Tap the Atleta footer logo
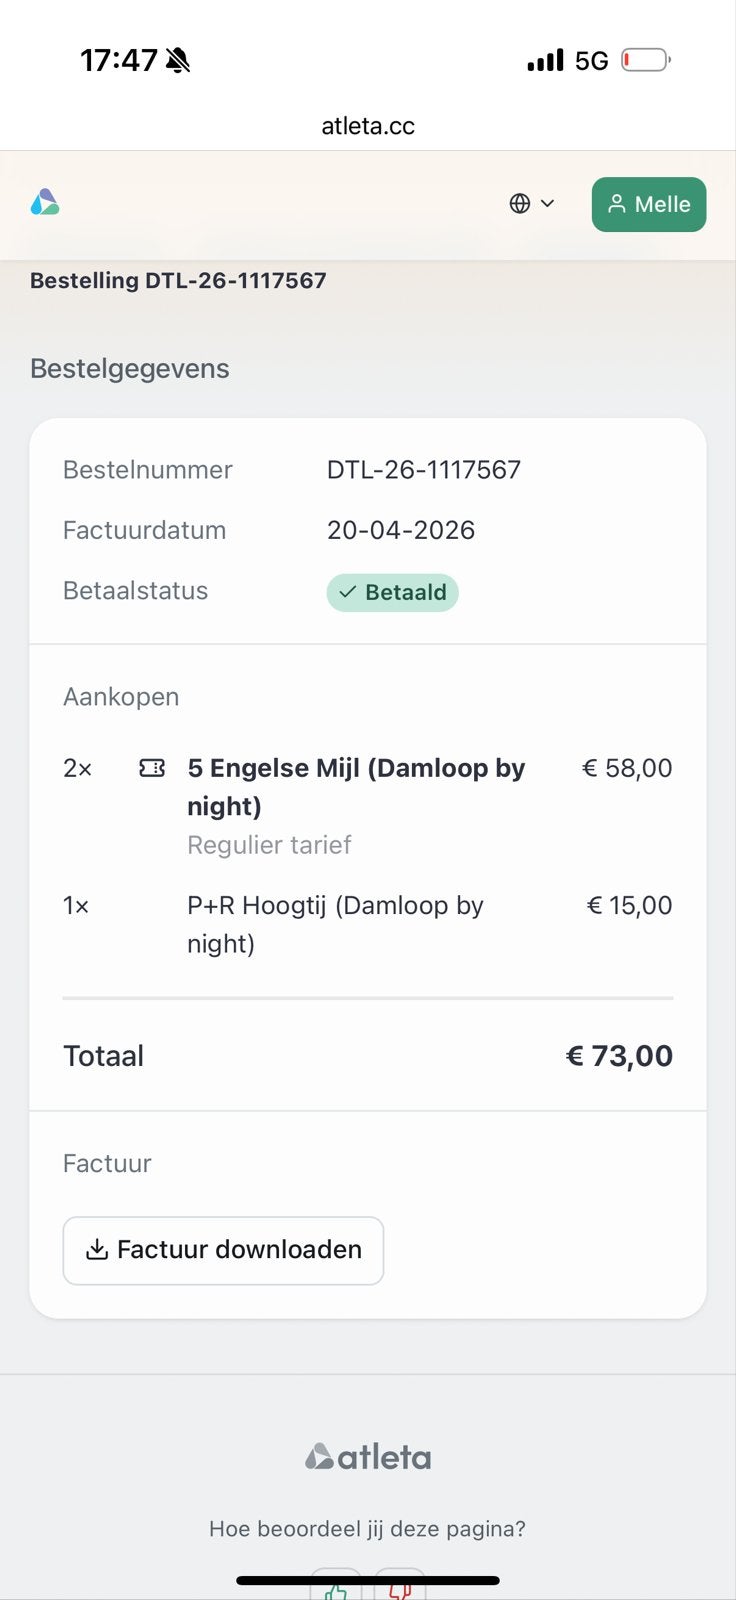This screenshot has height=1600, width=736. point(368,1457)
